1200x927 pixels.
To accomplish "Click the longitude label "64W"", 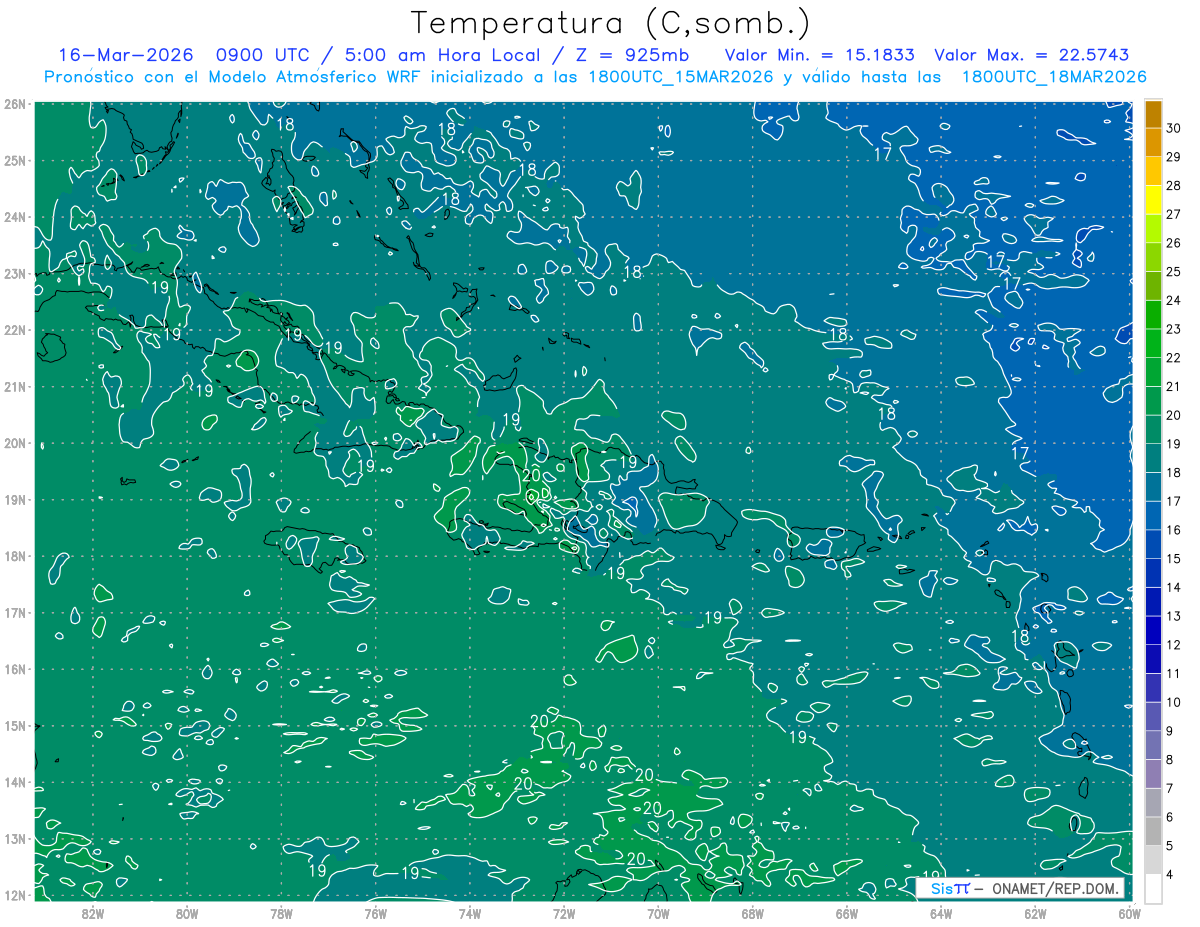I will click(941, 912).
